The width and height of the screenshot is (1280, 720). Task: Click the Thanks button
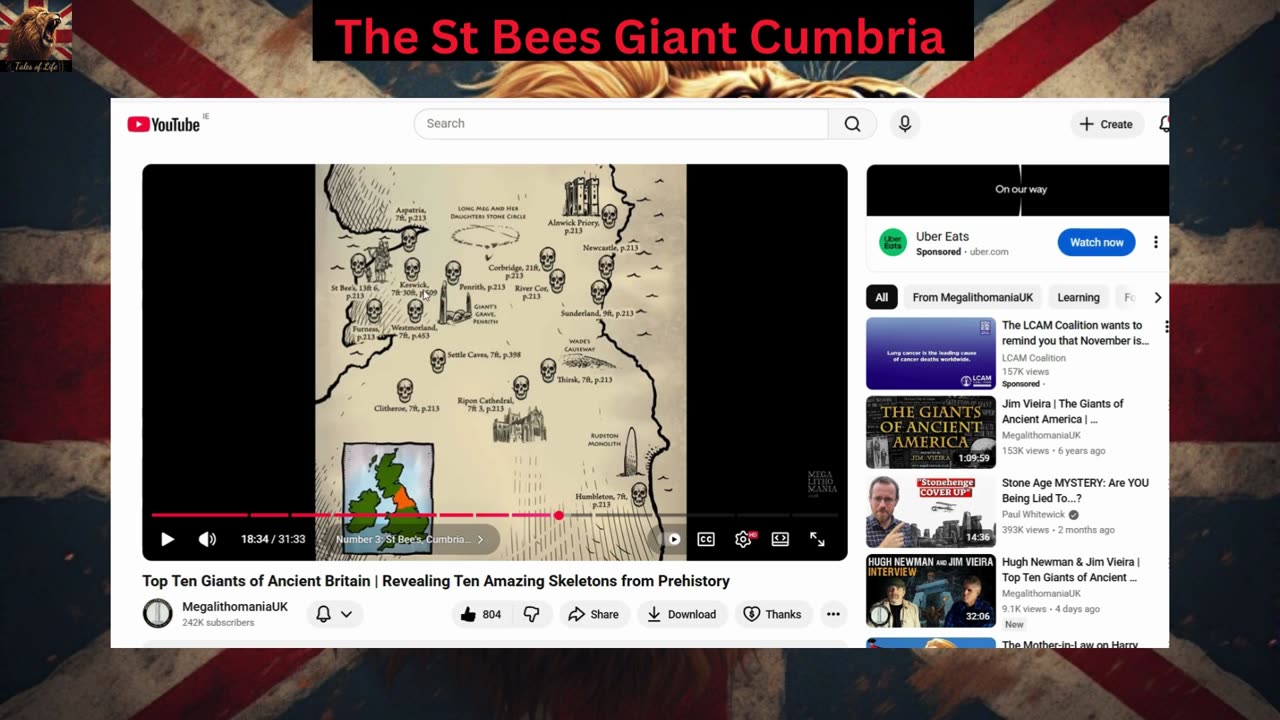pos(773,614)
